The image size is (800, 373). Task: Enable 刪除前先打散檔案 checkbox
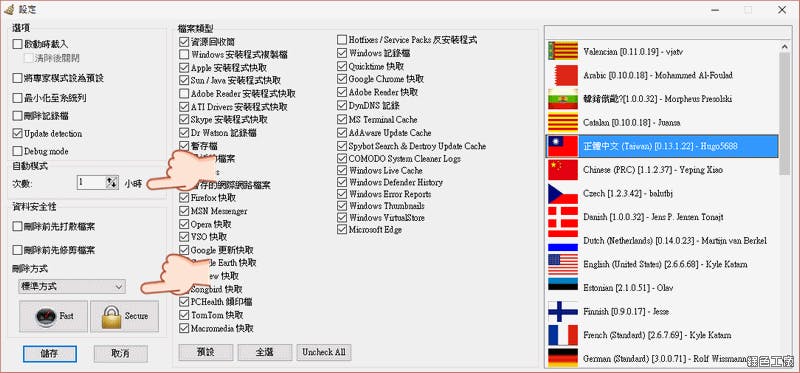[x=18, y=226]
